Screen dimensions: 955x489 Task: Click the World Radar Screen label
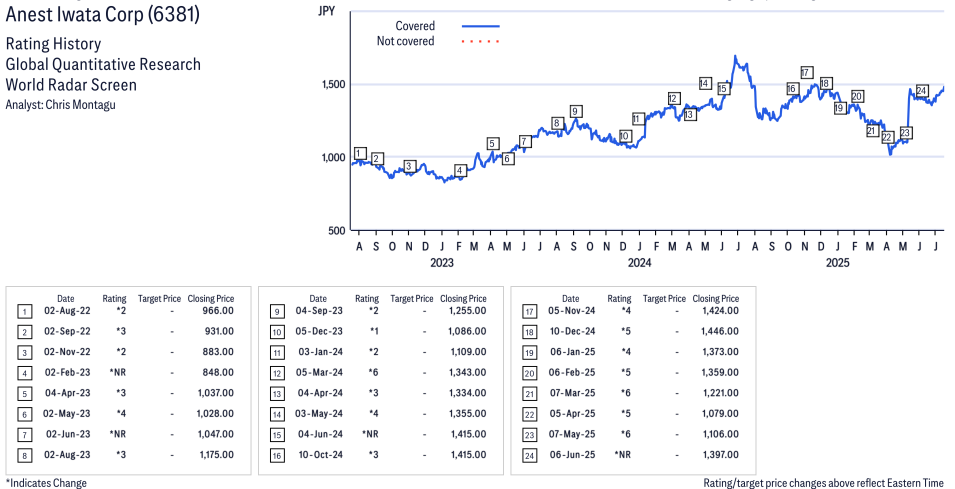tap(71, 84)
